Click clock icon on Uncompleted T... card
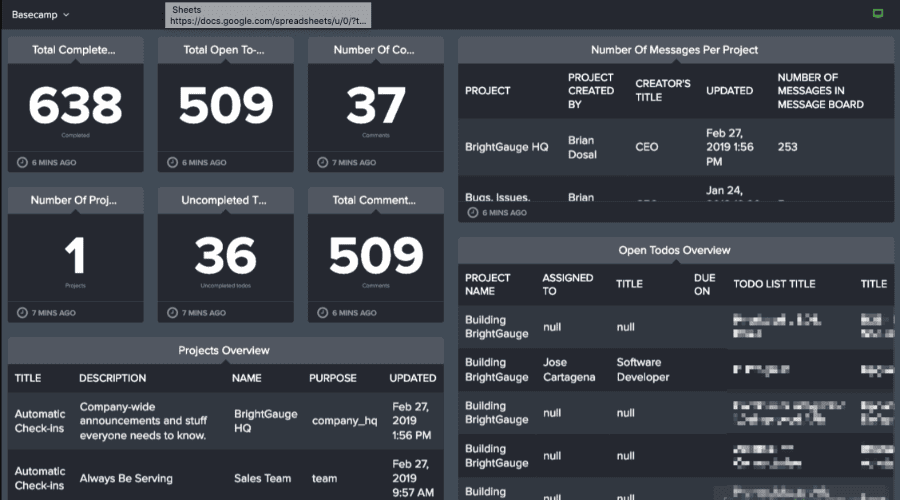The width and height of the screenshot is (900, 500). pyautogui.click(x=172, y=313)
